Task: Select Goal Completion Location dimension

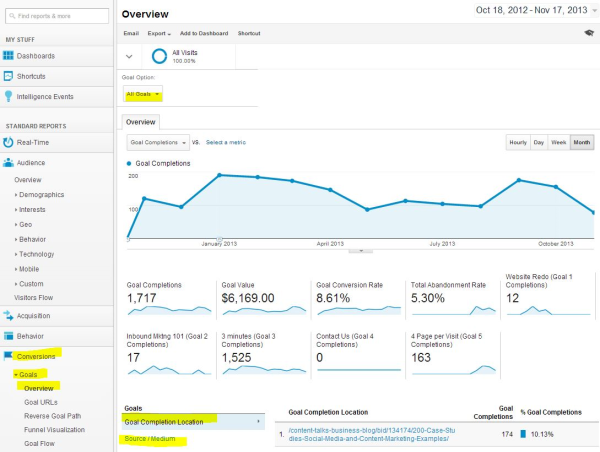Action: click(x=193, y=422)
